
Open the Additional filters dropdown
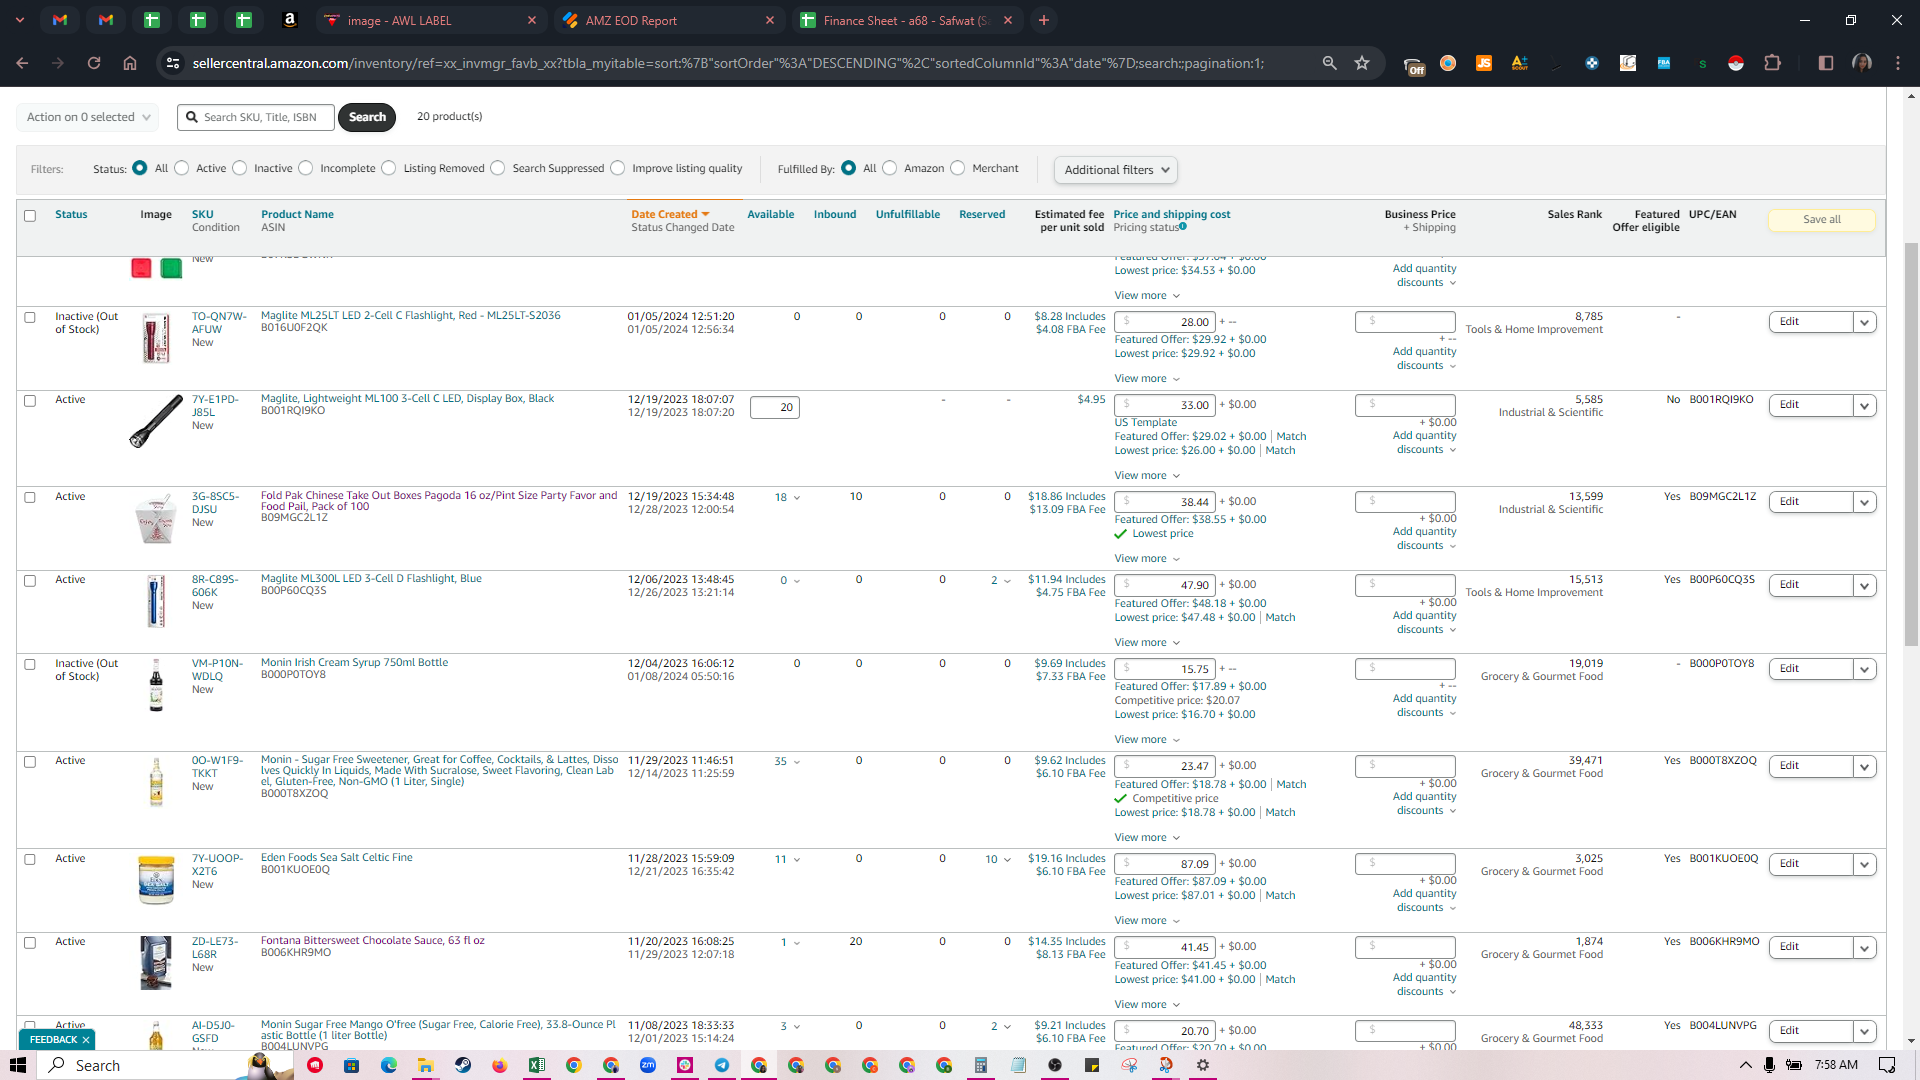[x=1116, y=170]
